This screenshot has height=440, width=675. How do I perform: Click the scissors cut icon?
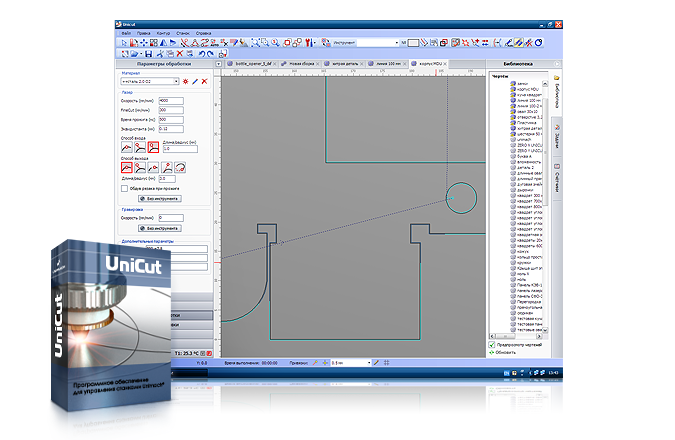(x=160, y=54)
